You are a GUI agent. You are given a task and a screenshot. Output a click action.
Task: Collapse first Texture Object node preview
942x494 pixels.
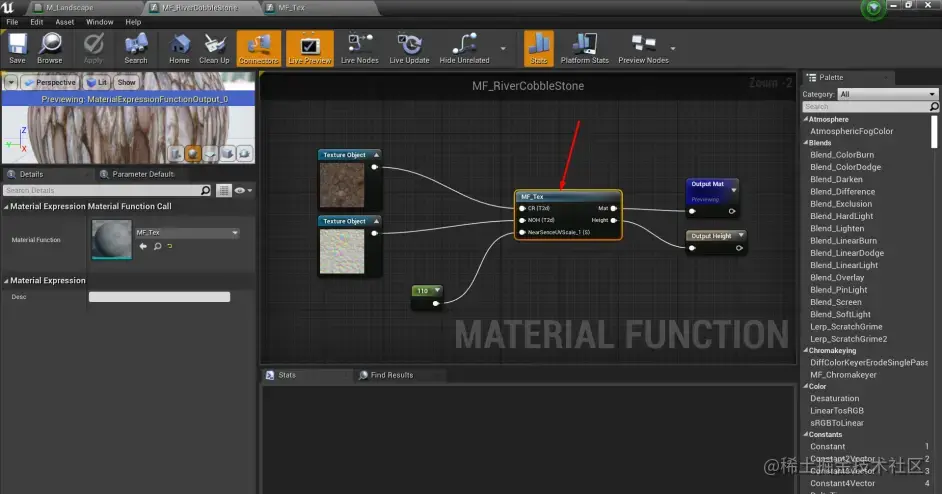[376, 155]
